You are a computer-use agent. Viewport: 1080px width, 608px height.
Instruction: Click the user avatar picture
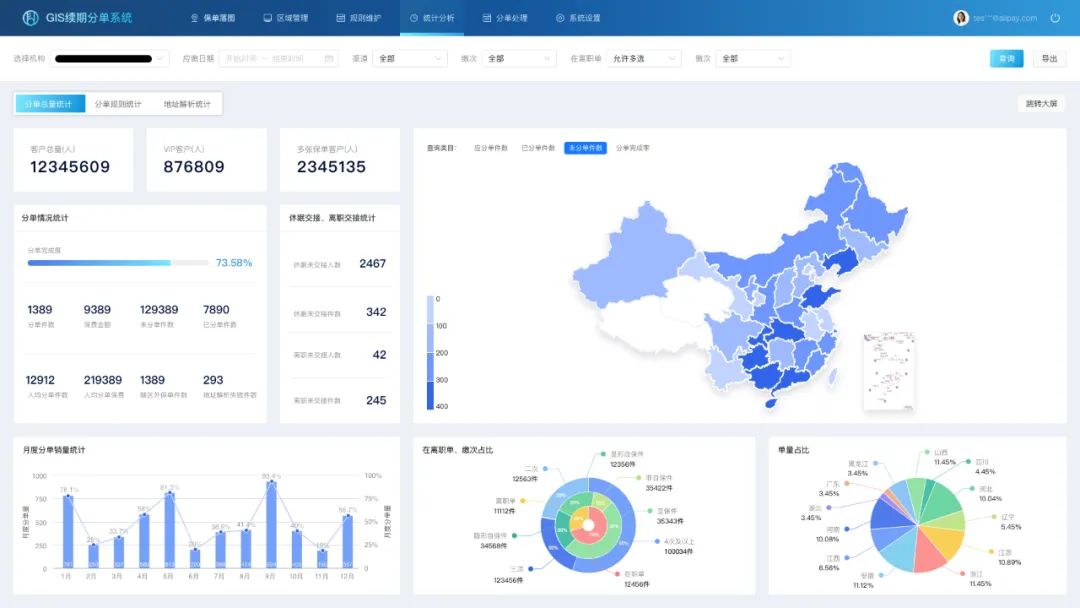click(x=961, y=18)
